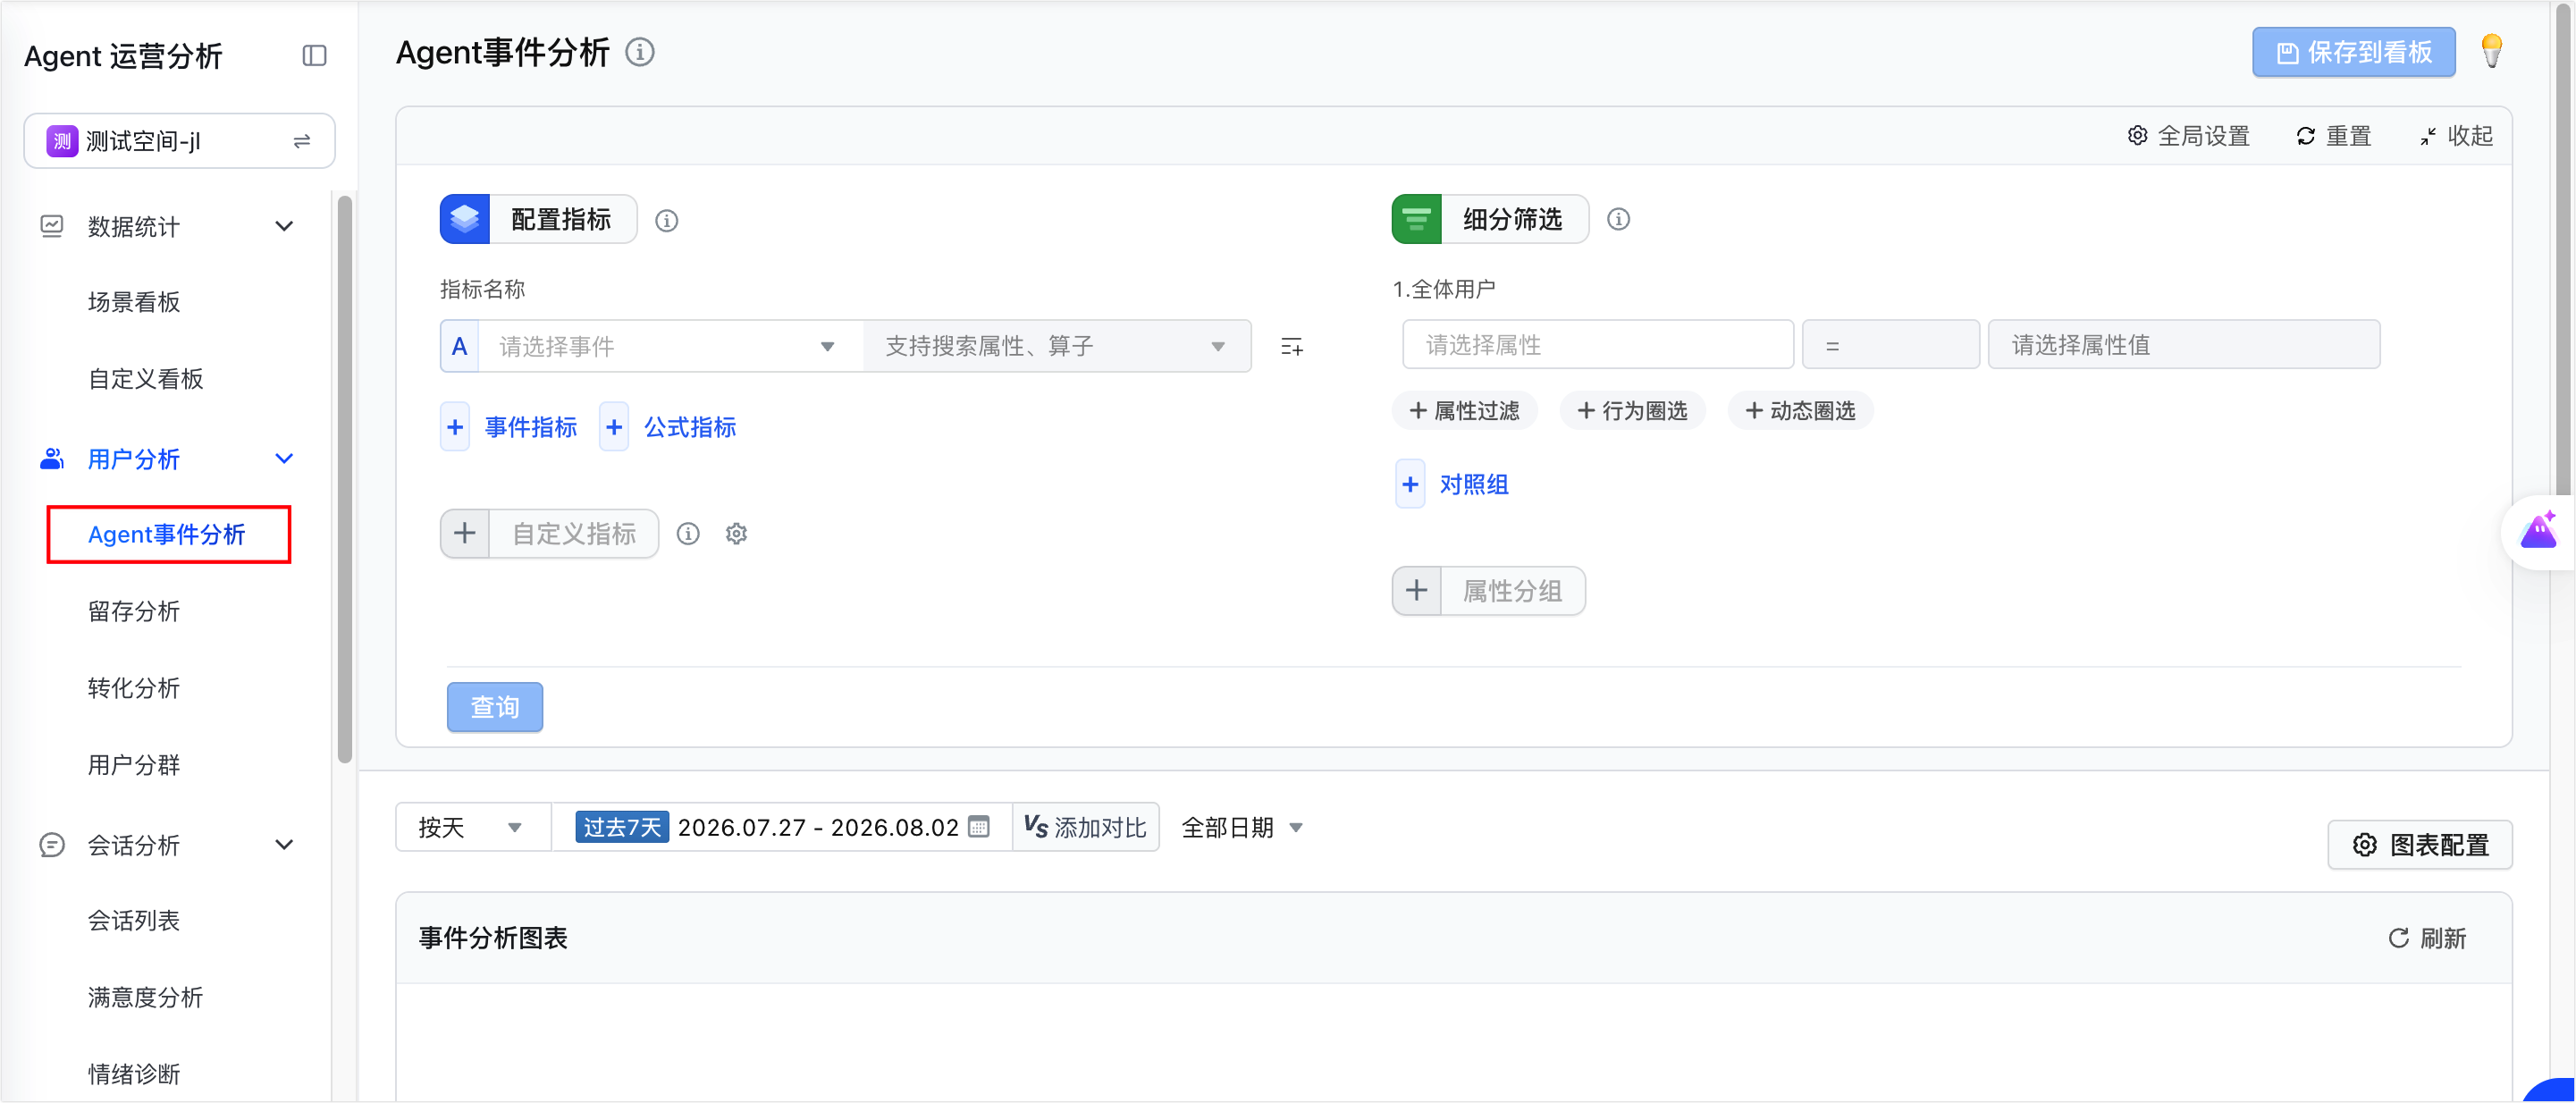Click the 查询 button
Viewport: 2576px width, 1103px height.
tap(495, 708)
